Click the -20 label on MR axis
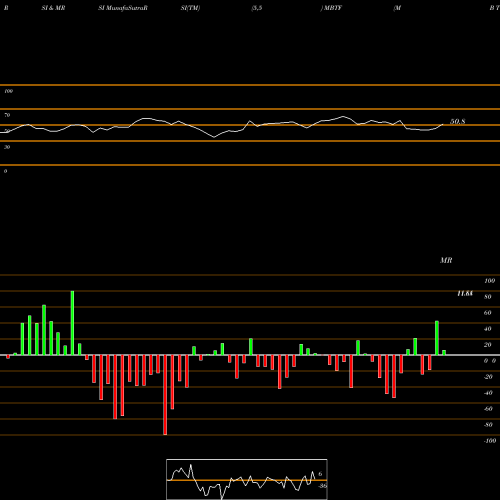Image resolution: width=500 pixels, height=500 pixels. [488, 377]
